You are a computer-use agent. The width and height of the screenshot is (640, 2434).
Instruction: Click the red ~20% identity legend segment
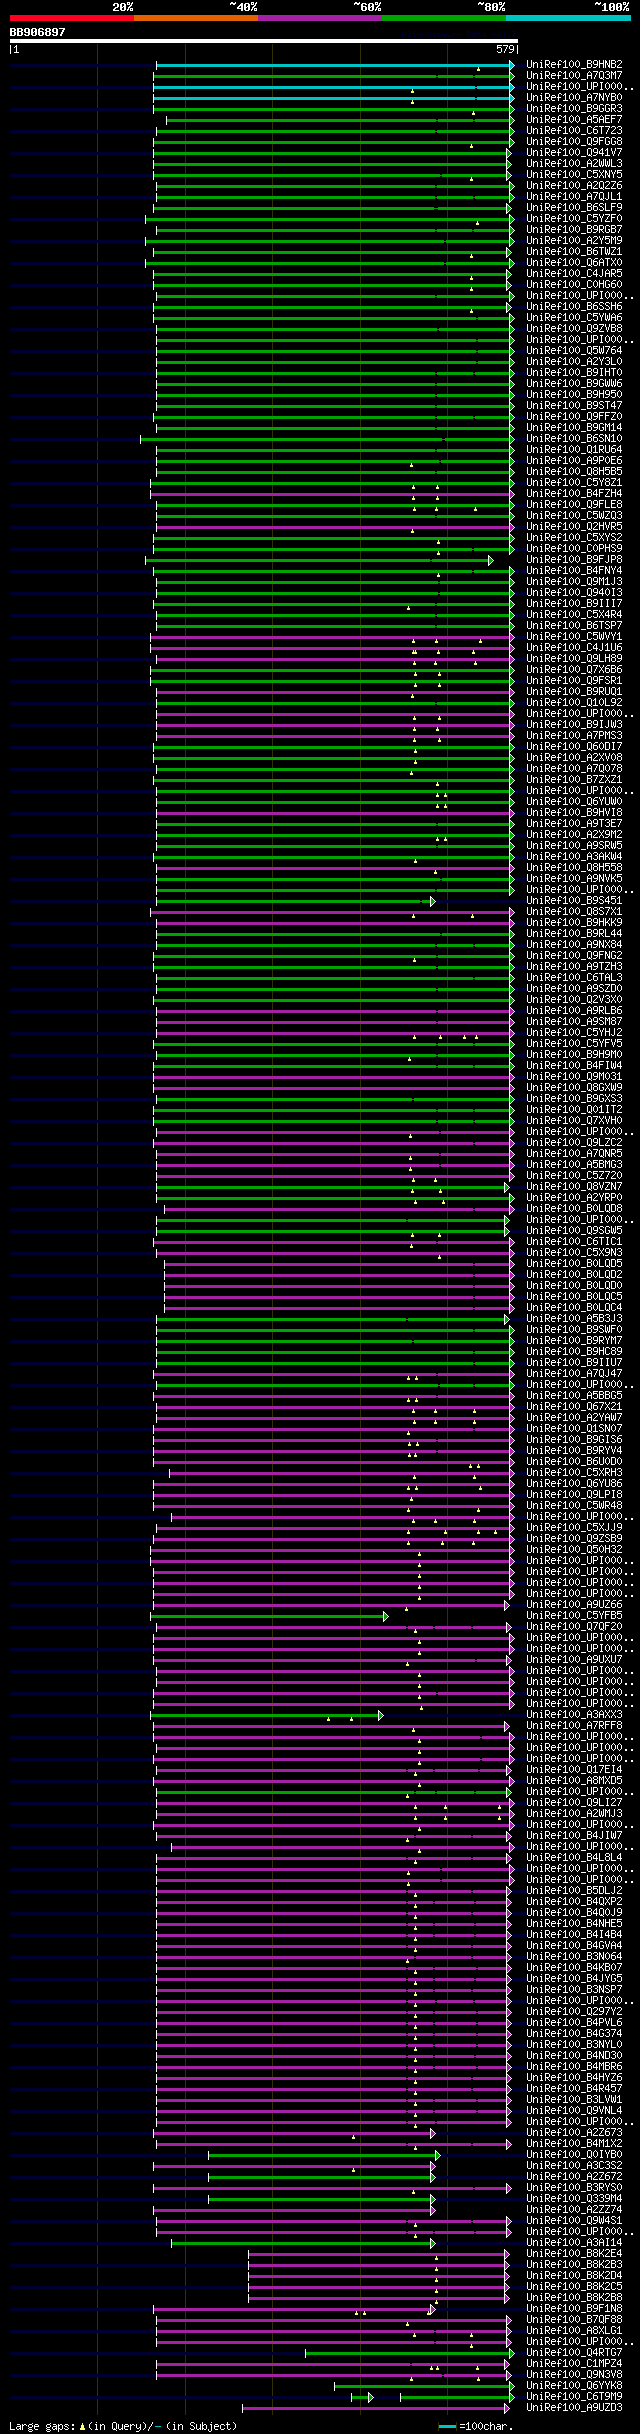(x=72, y=18)
